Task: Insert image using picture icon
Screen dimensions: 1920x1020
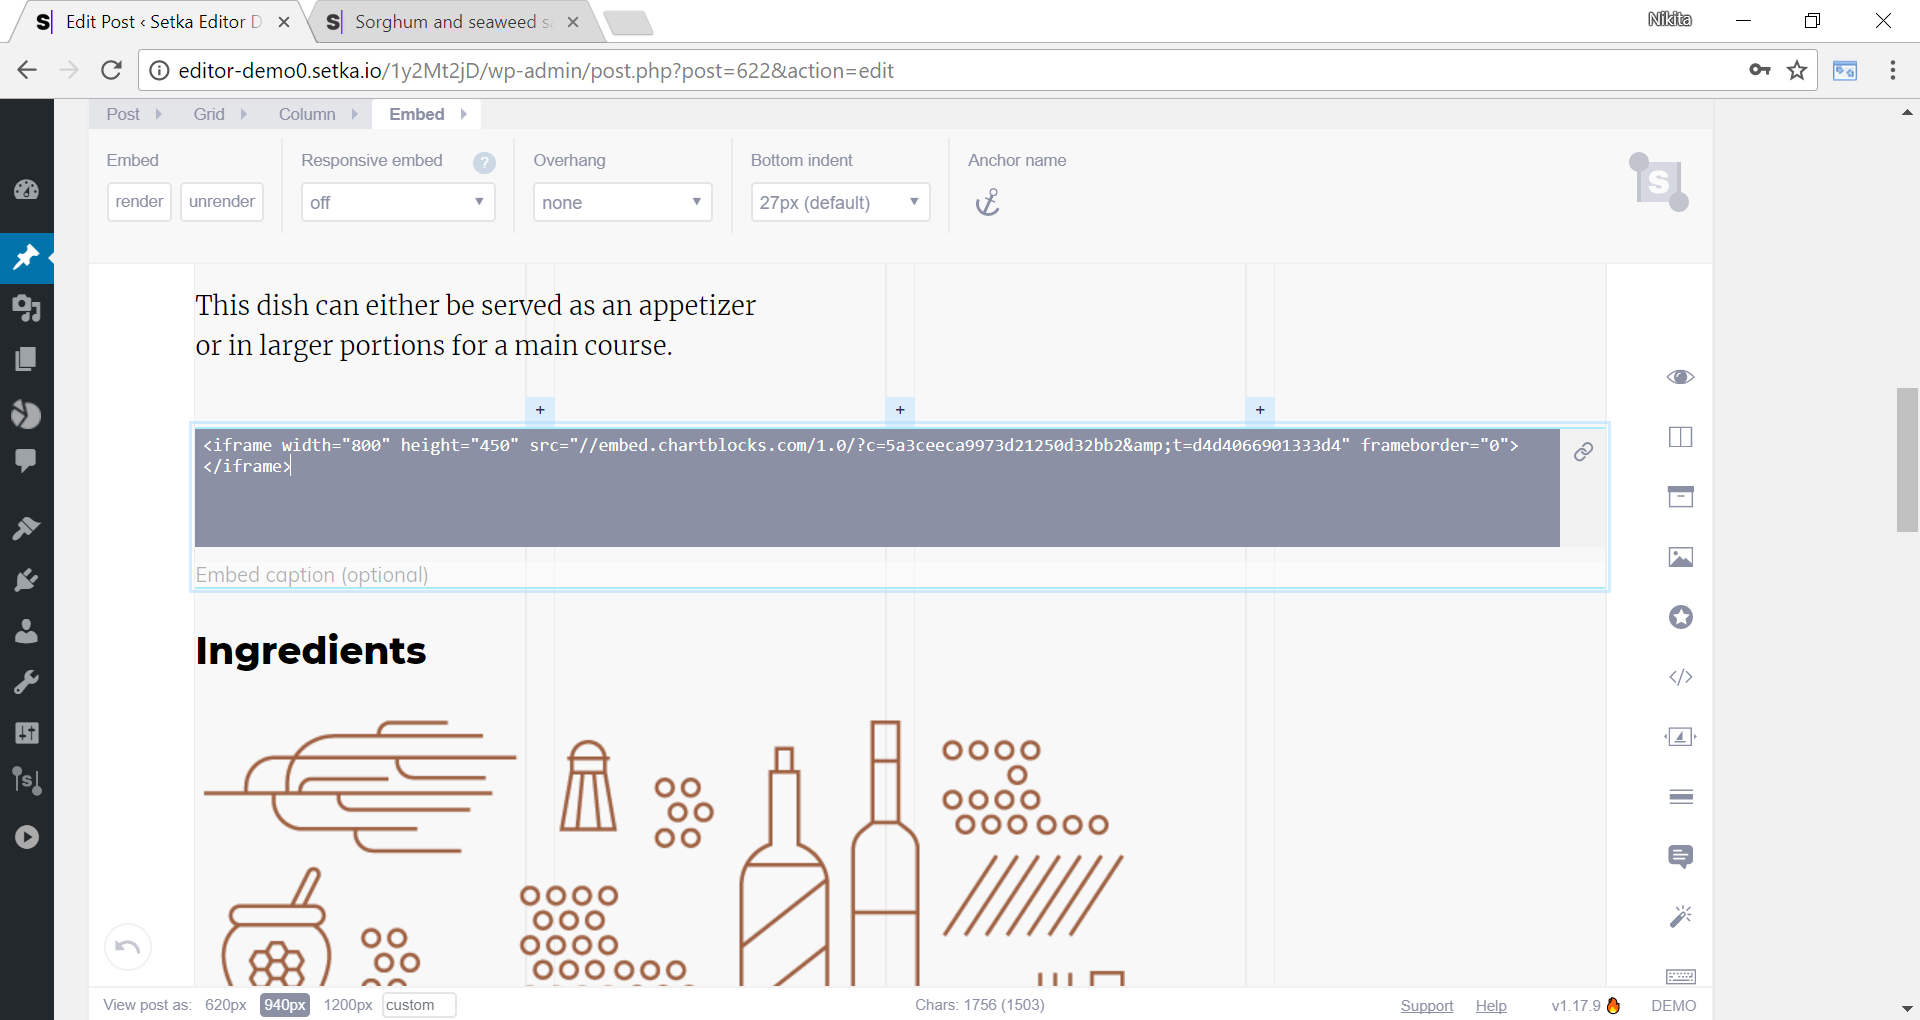Action: click(1680, 557)
